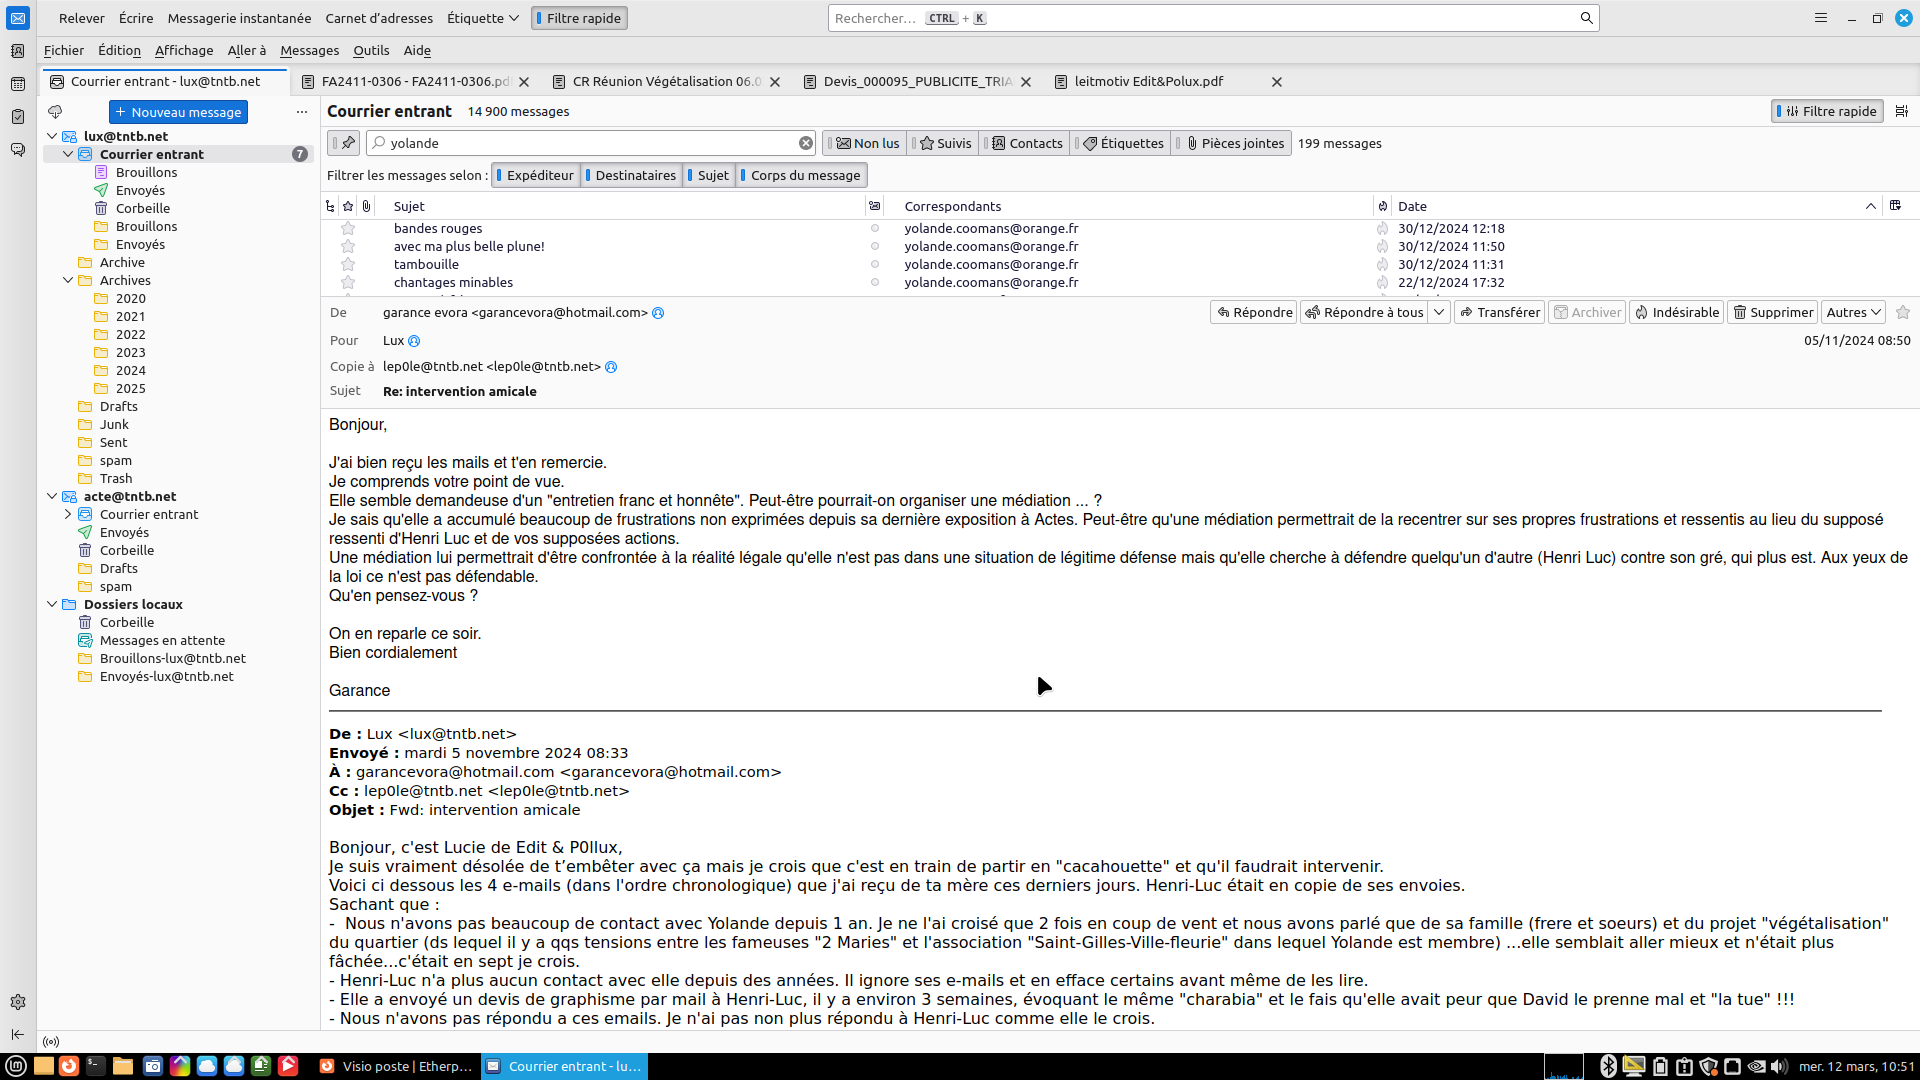Open the Outils menu
This screenshot has width=1920, height=1080.
point(371,50)
